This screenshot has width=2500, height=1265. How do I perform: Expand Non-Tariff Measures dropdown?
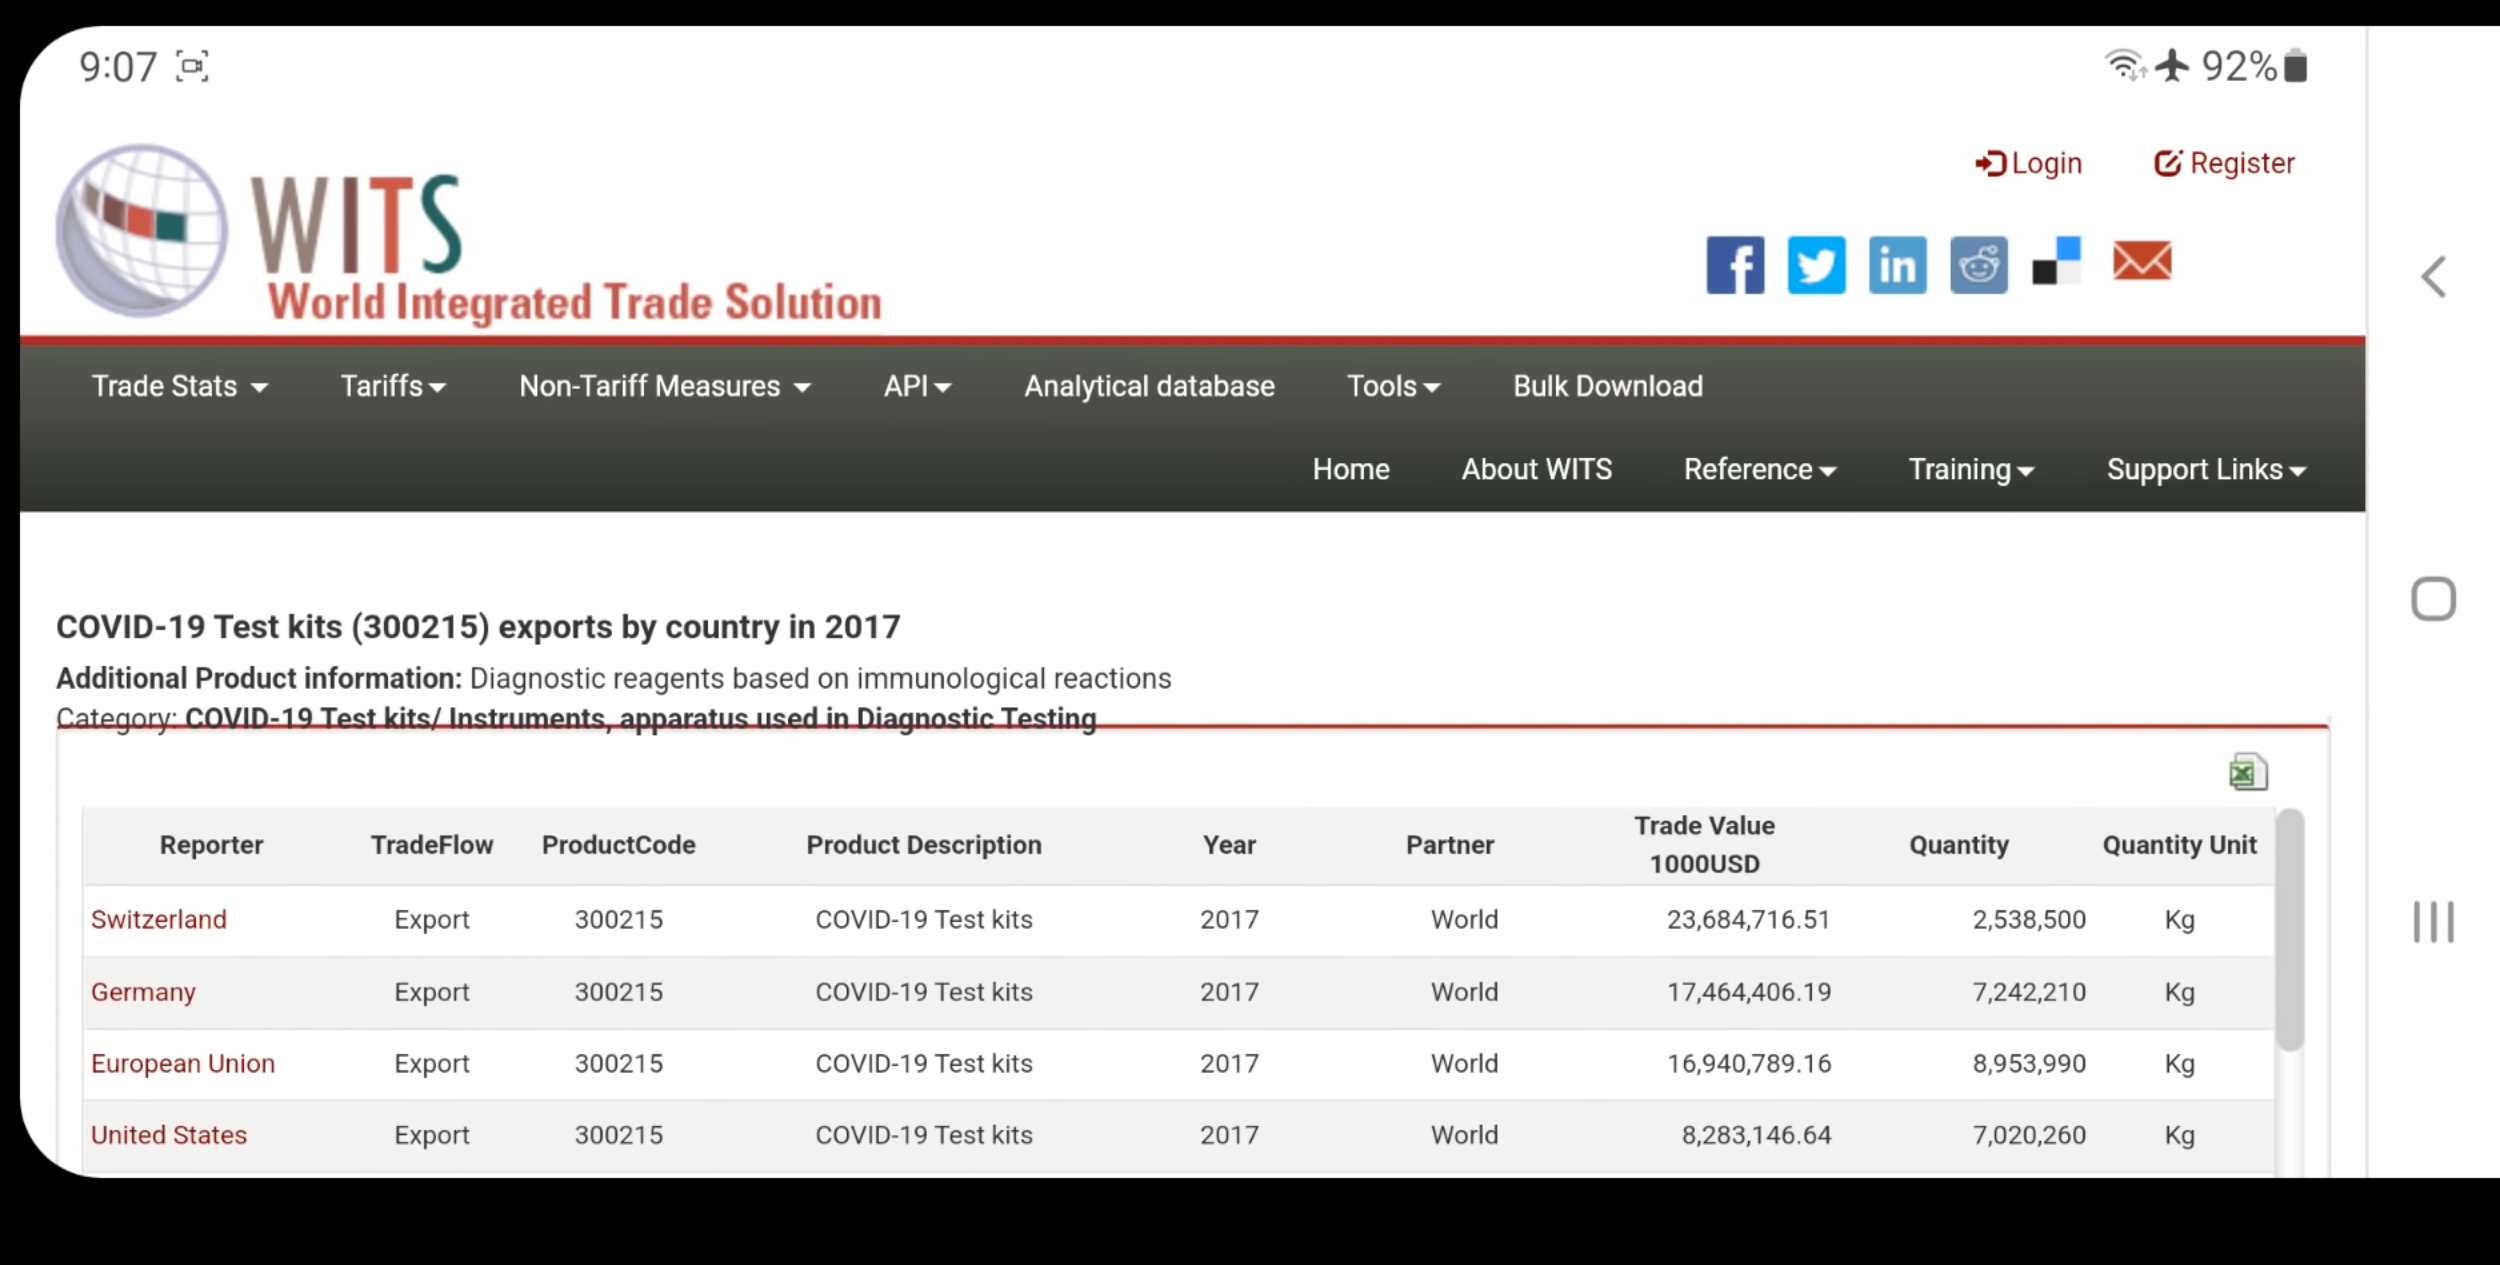click(664, 387)
